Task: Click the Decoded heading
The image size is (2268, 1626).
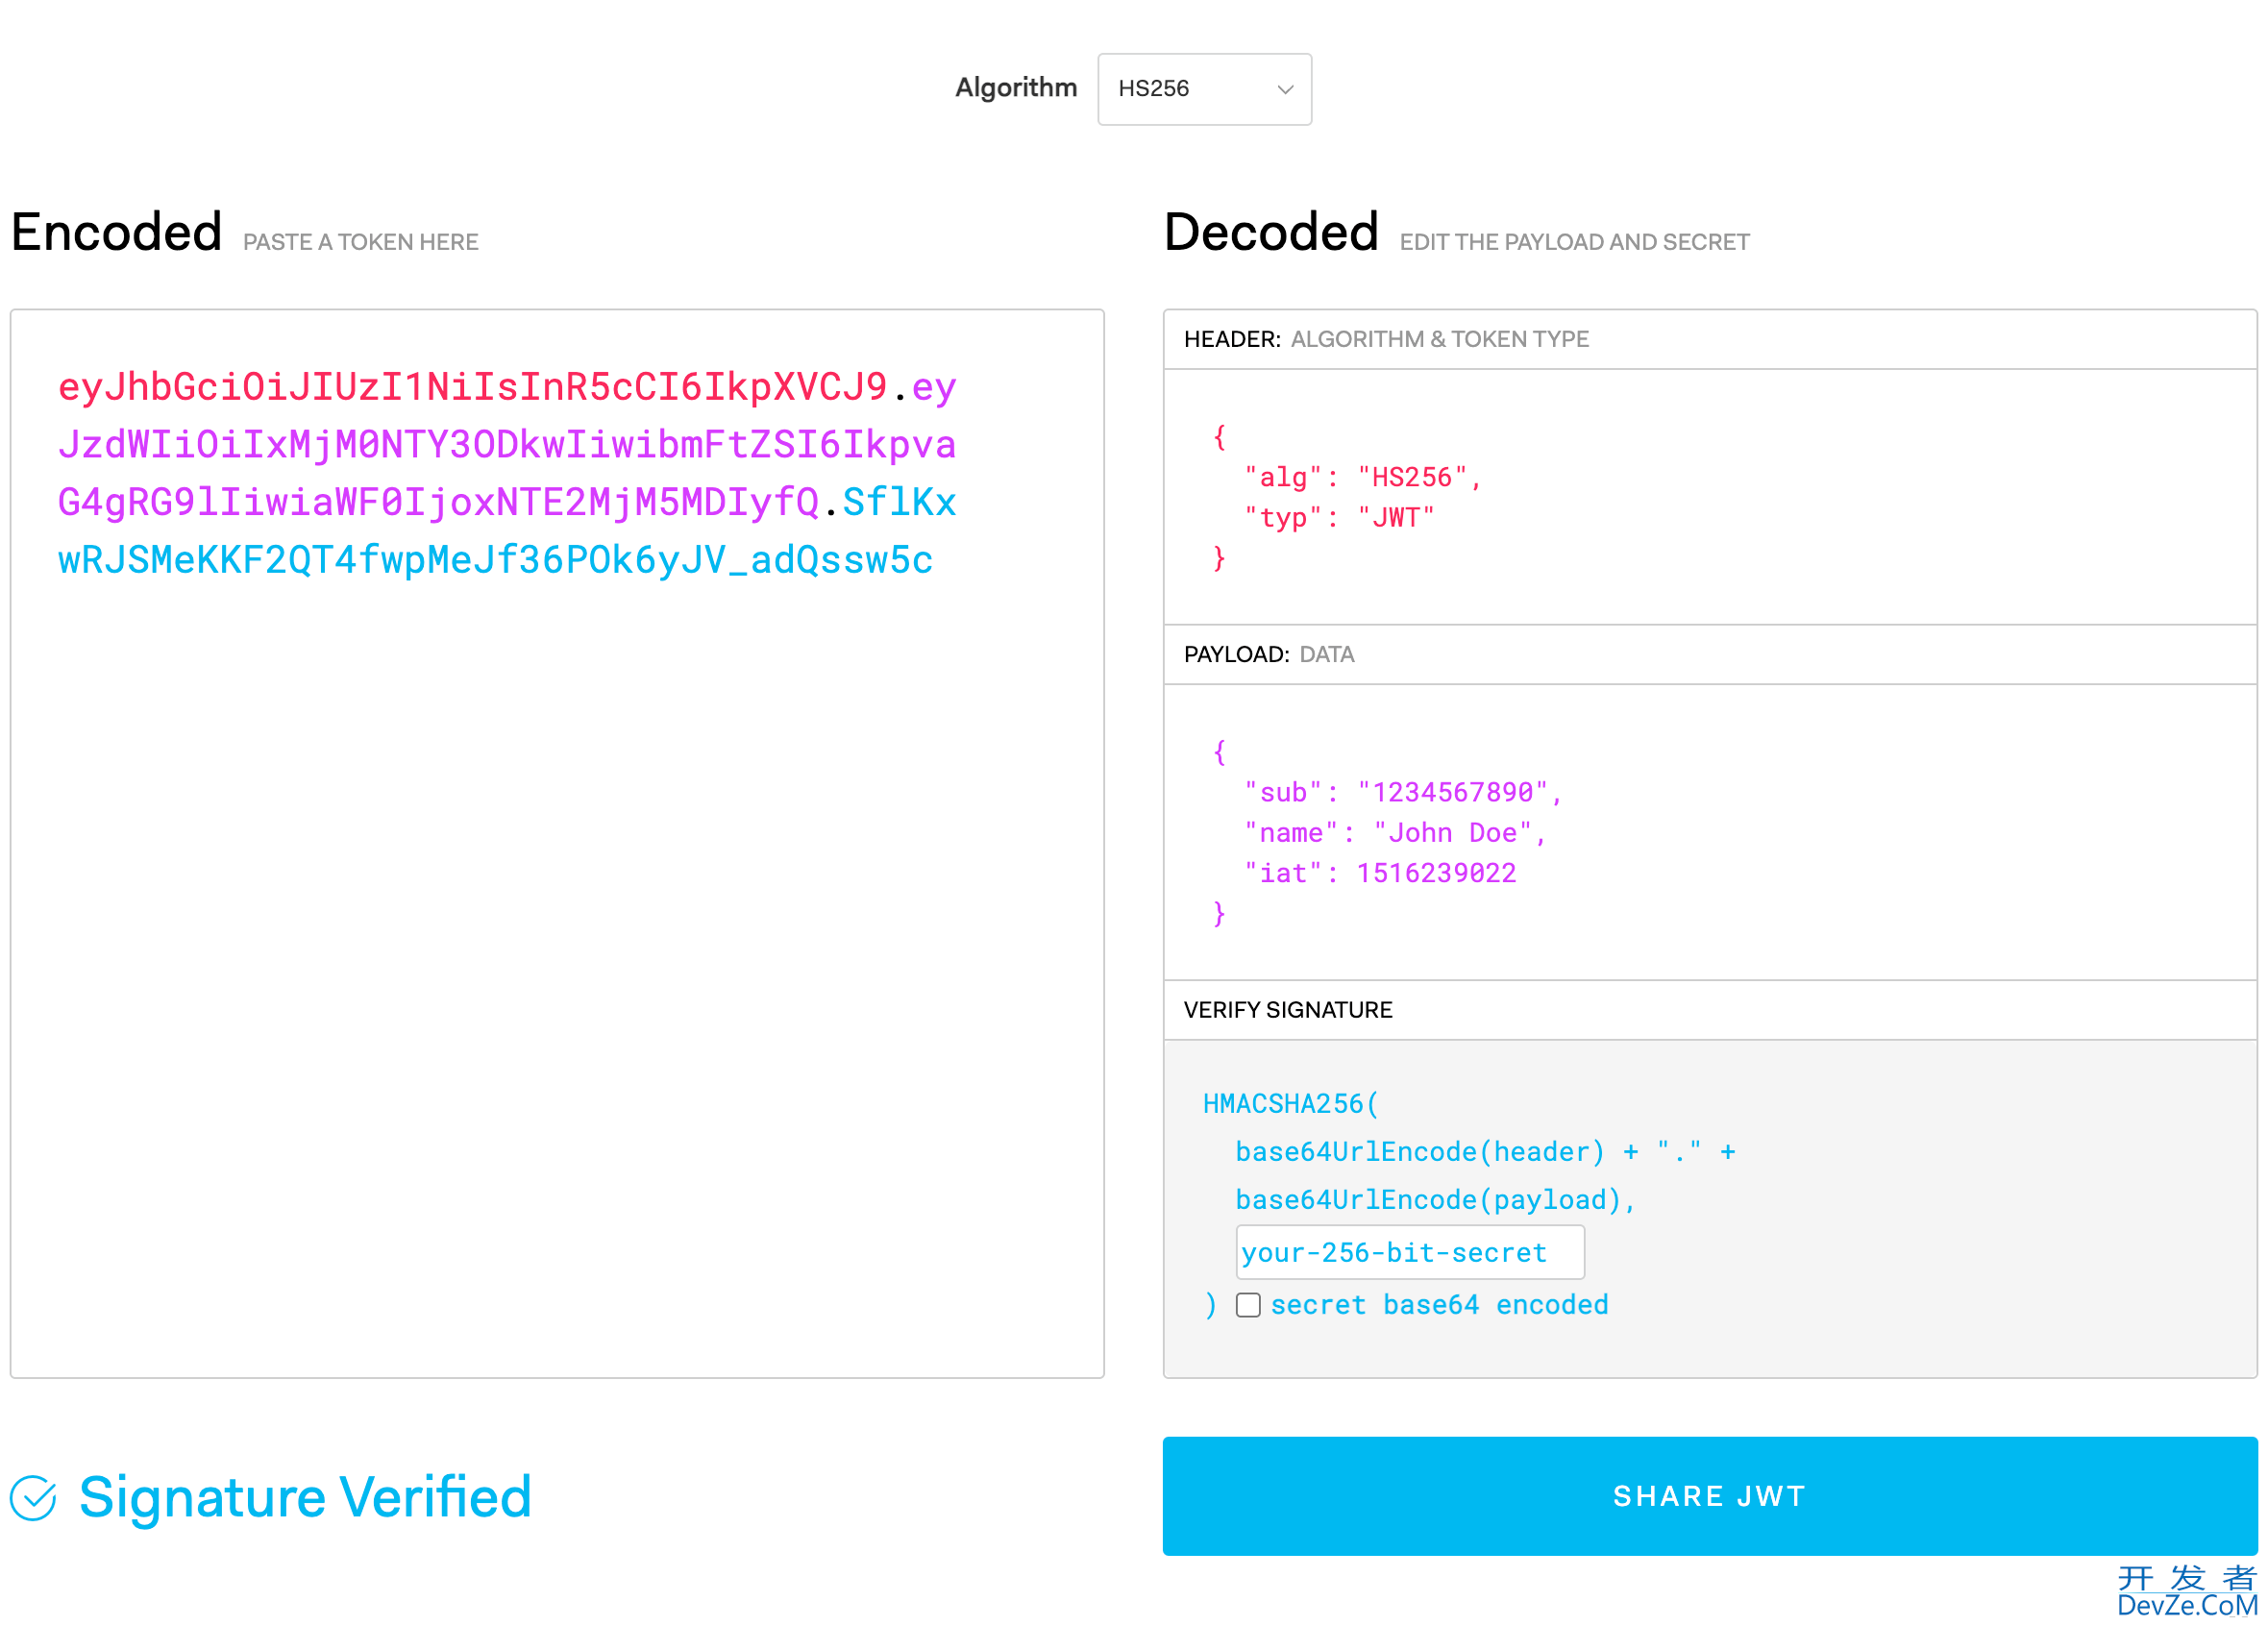Action: coord(1271,233)
